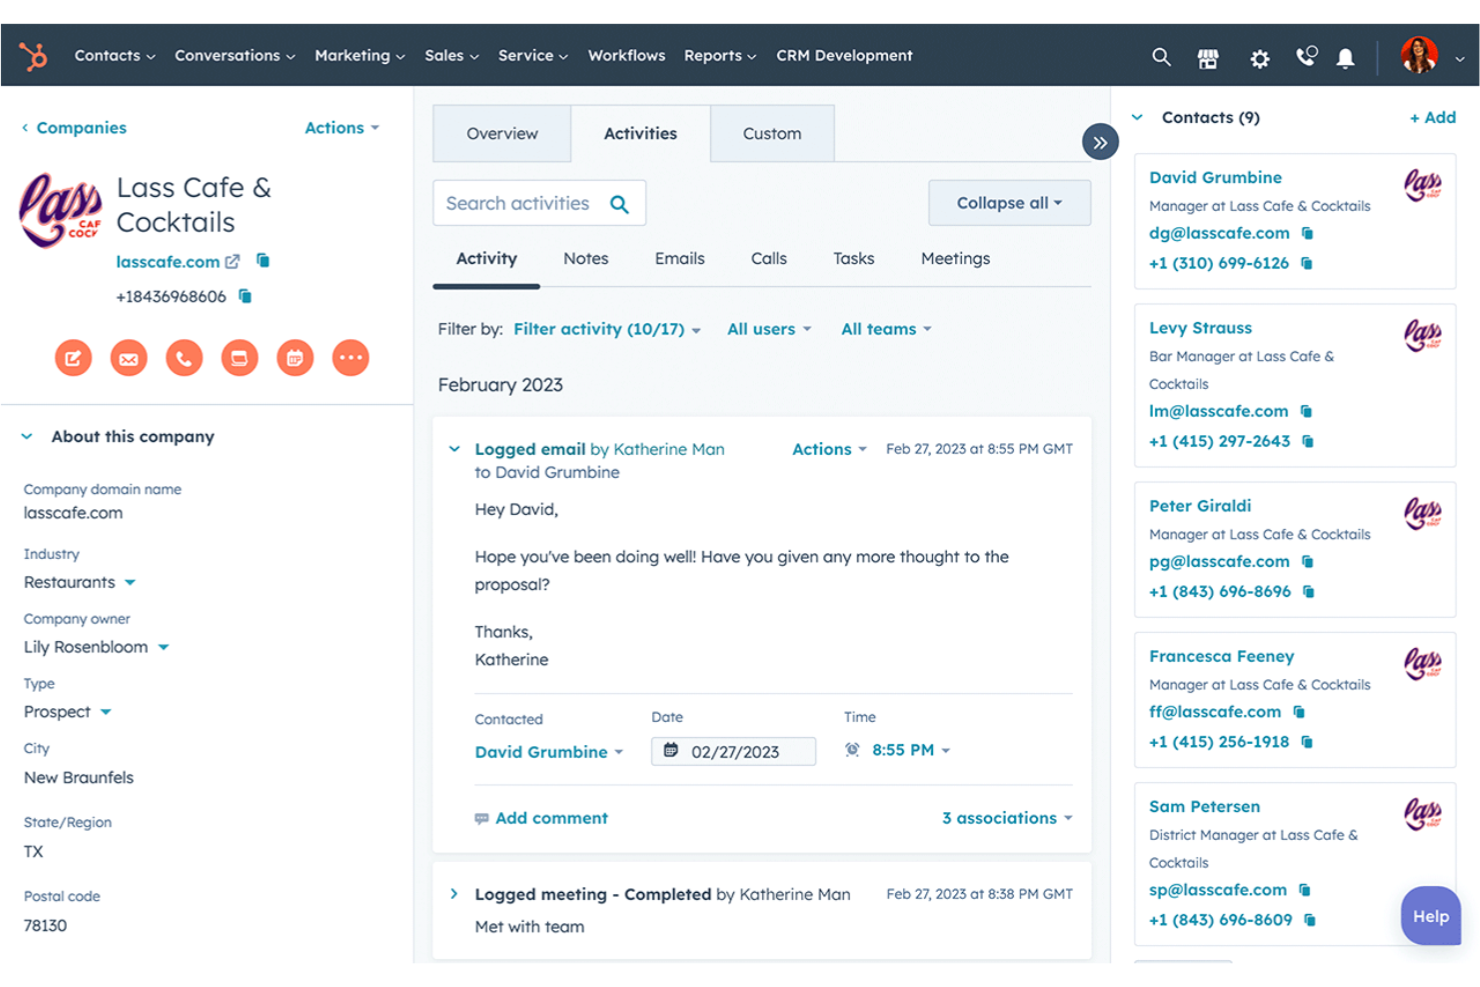Click the orange more options ellipsis icon
The width and height of the screenshot is (1480, 987).
pos(350,358)
